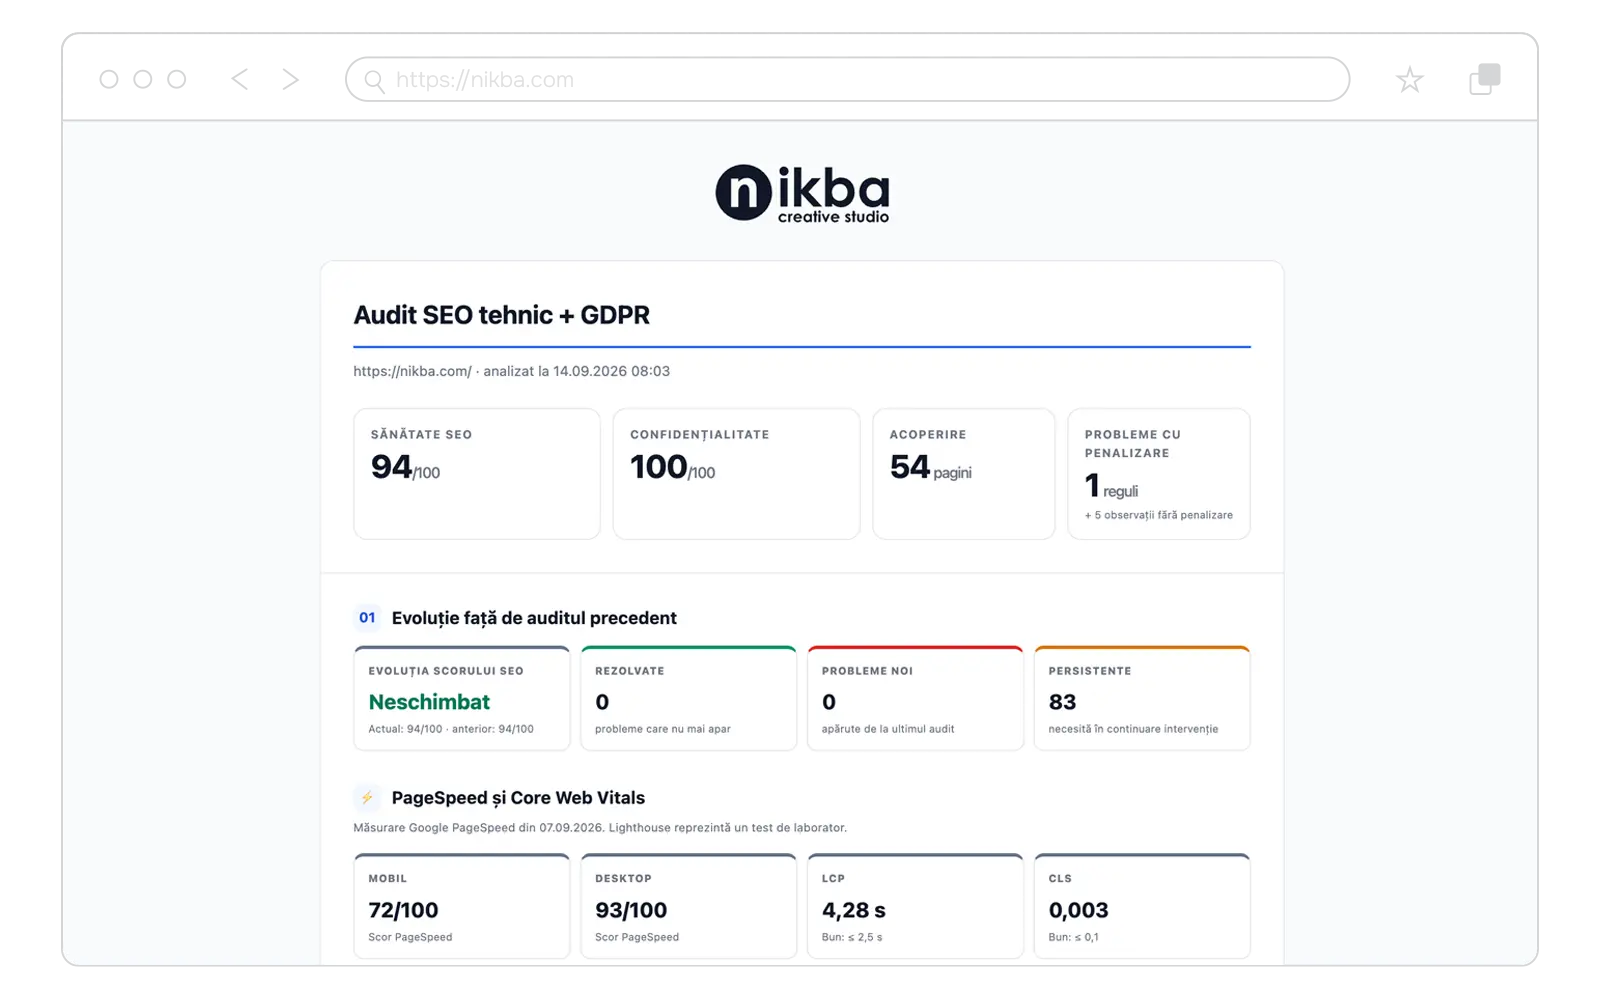Click the lightning bolt PageSpeed icon
Viewport: 1600px width, 1000px height.
tap(367, 797)
